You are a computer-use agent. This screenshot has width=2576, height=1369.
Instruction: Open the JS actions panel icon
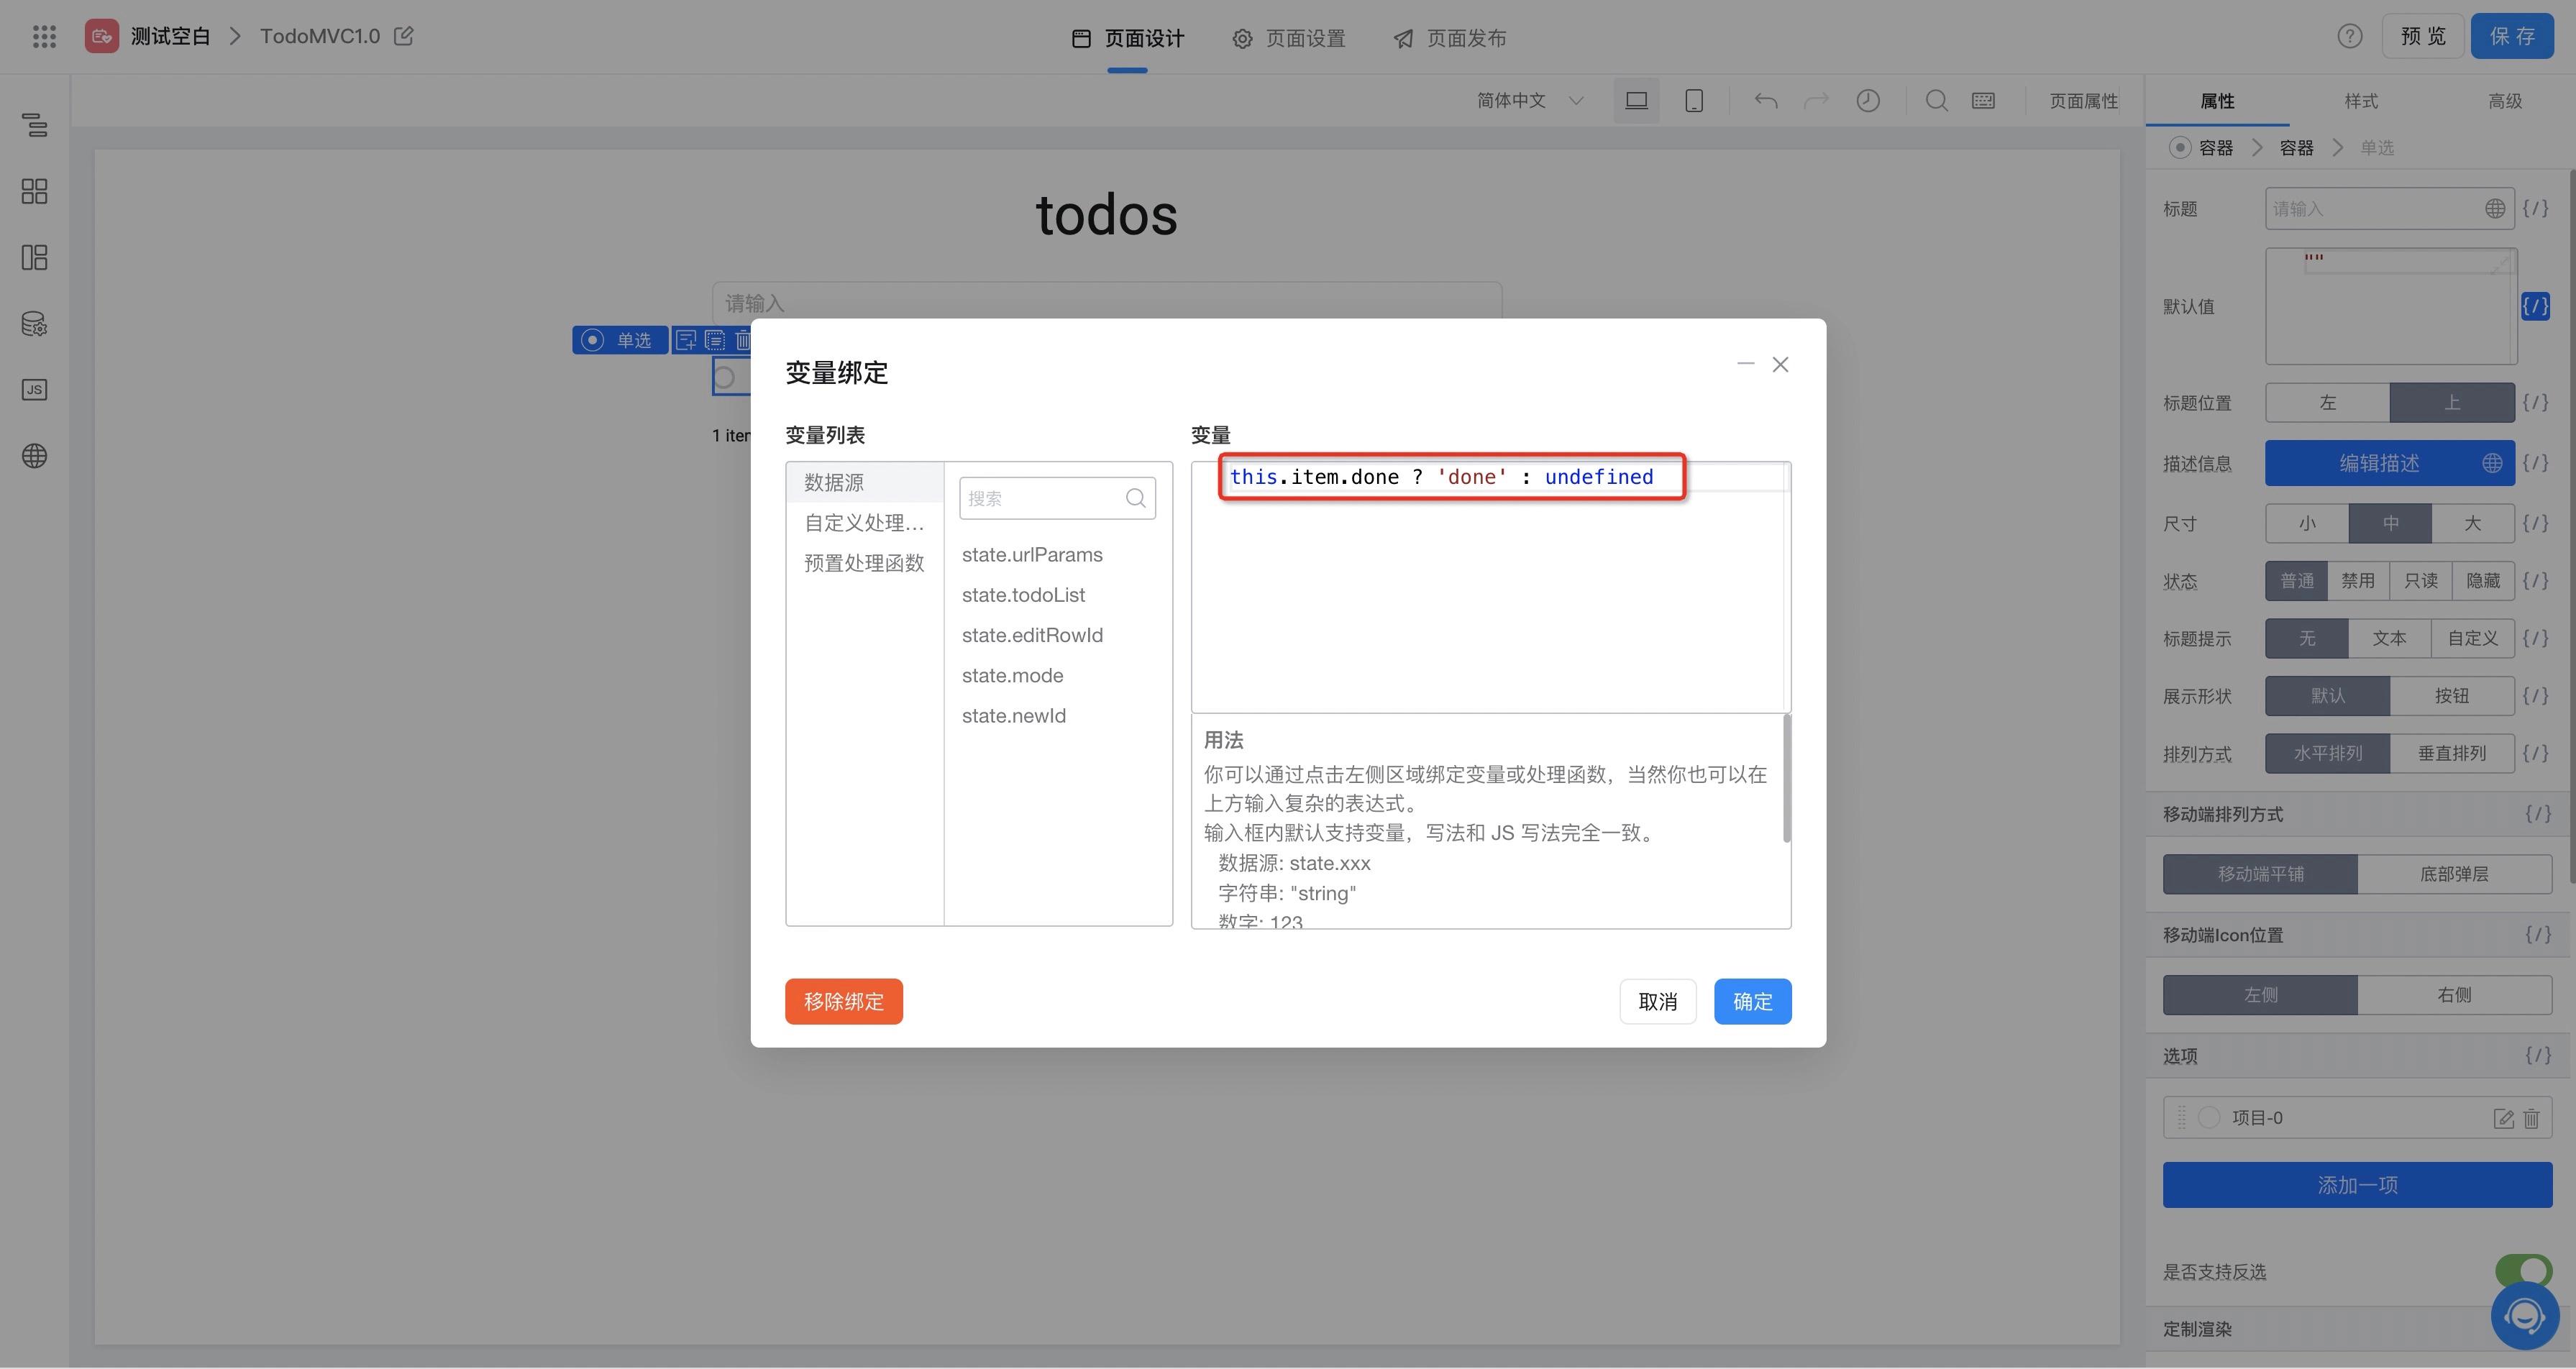pyautogui.click(x=34, y=390)
